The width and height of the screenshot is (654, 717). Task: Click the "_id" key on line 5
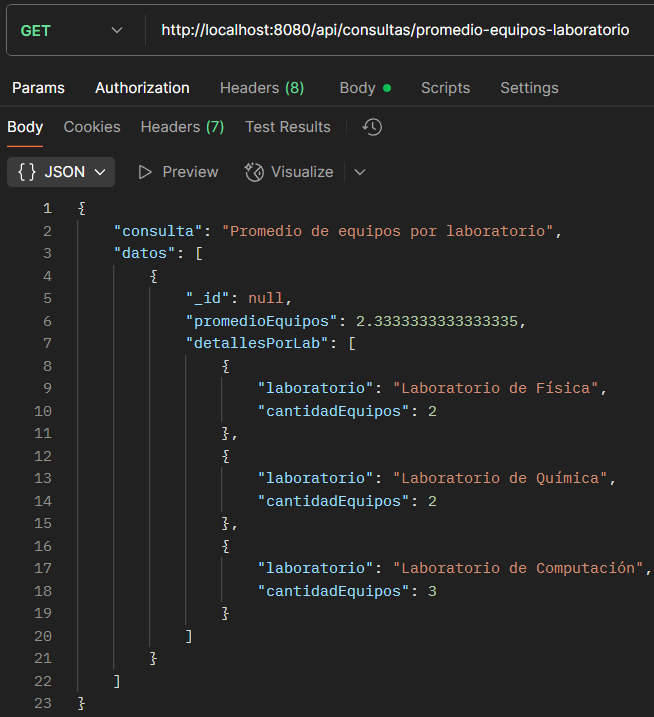(207, 299)
